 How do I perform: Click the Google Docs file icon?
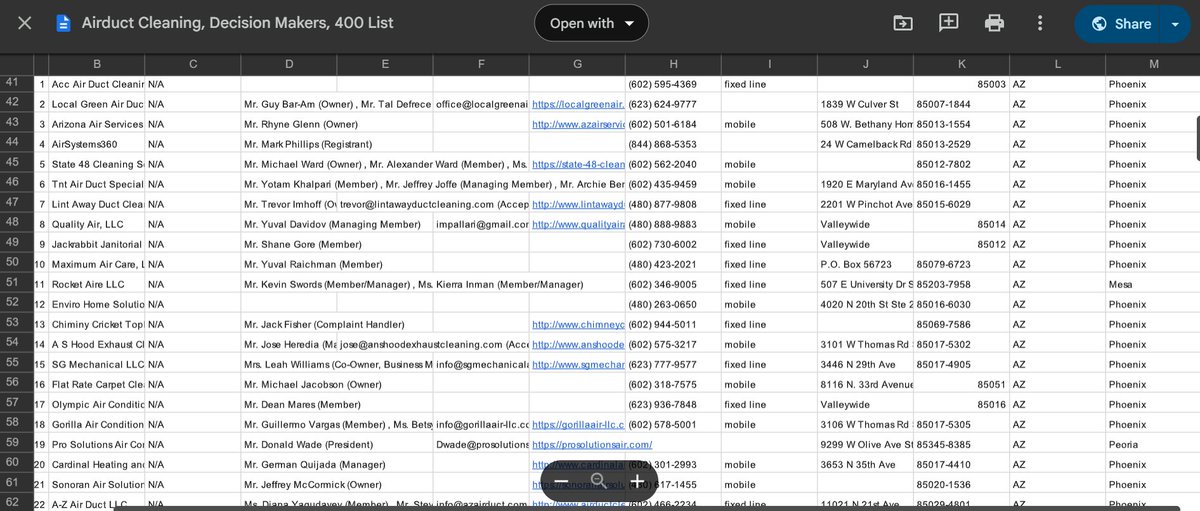click(x=64, y=23)
